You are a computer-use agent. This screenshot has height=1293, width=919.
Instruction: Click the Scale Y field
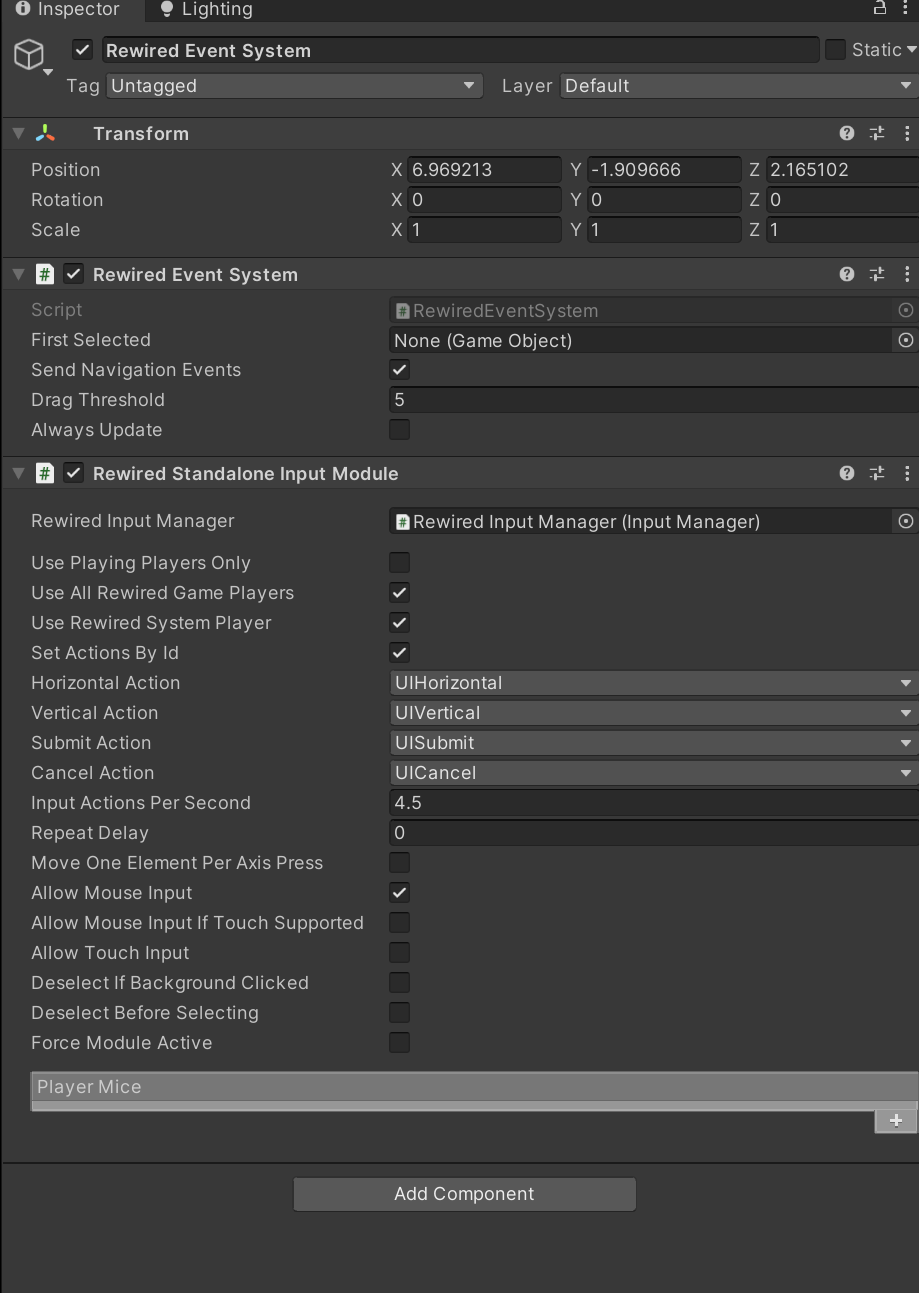click(x=664, y=230)
